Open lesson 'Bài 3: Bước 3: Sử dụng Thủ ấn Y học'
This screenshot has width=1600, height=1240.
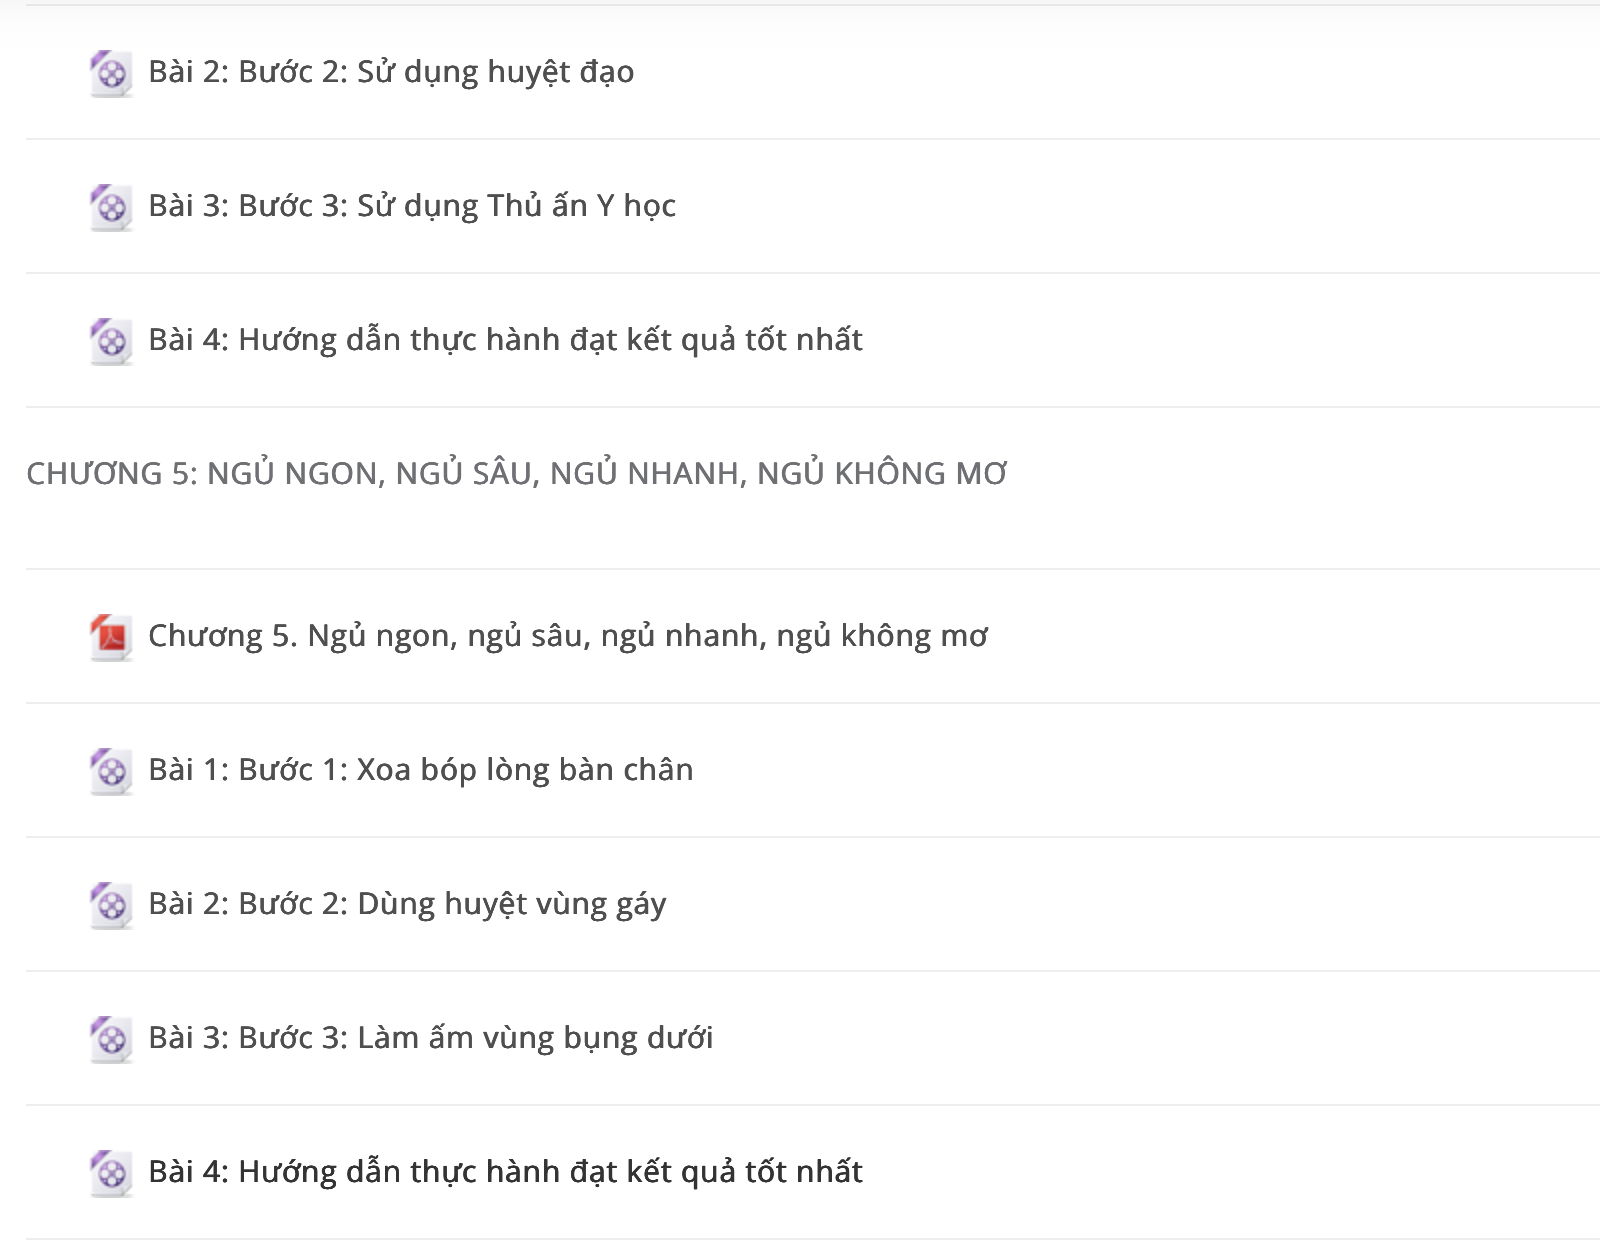[x=412, y=207]
